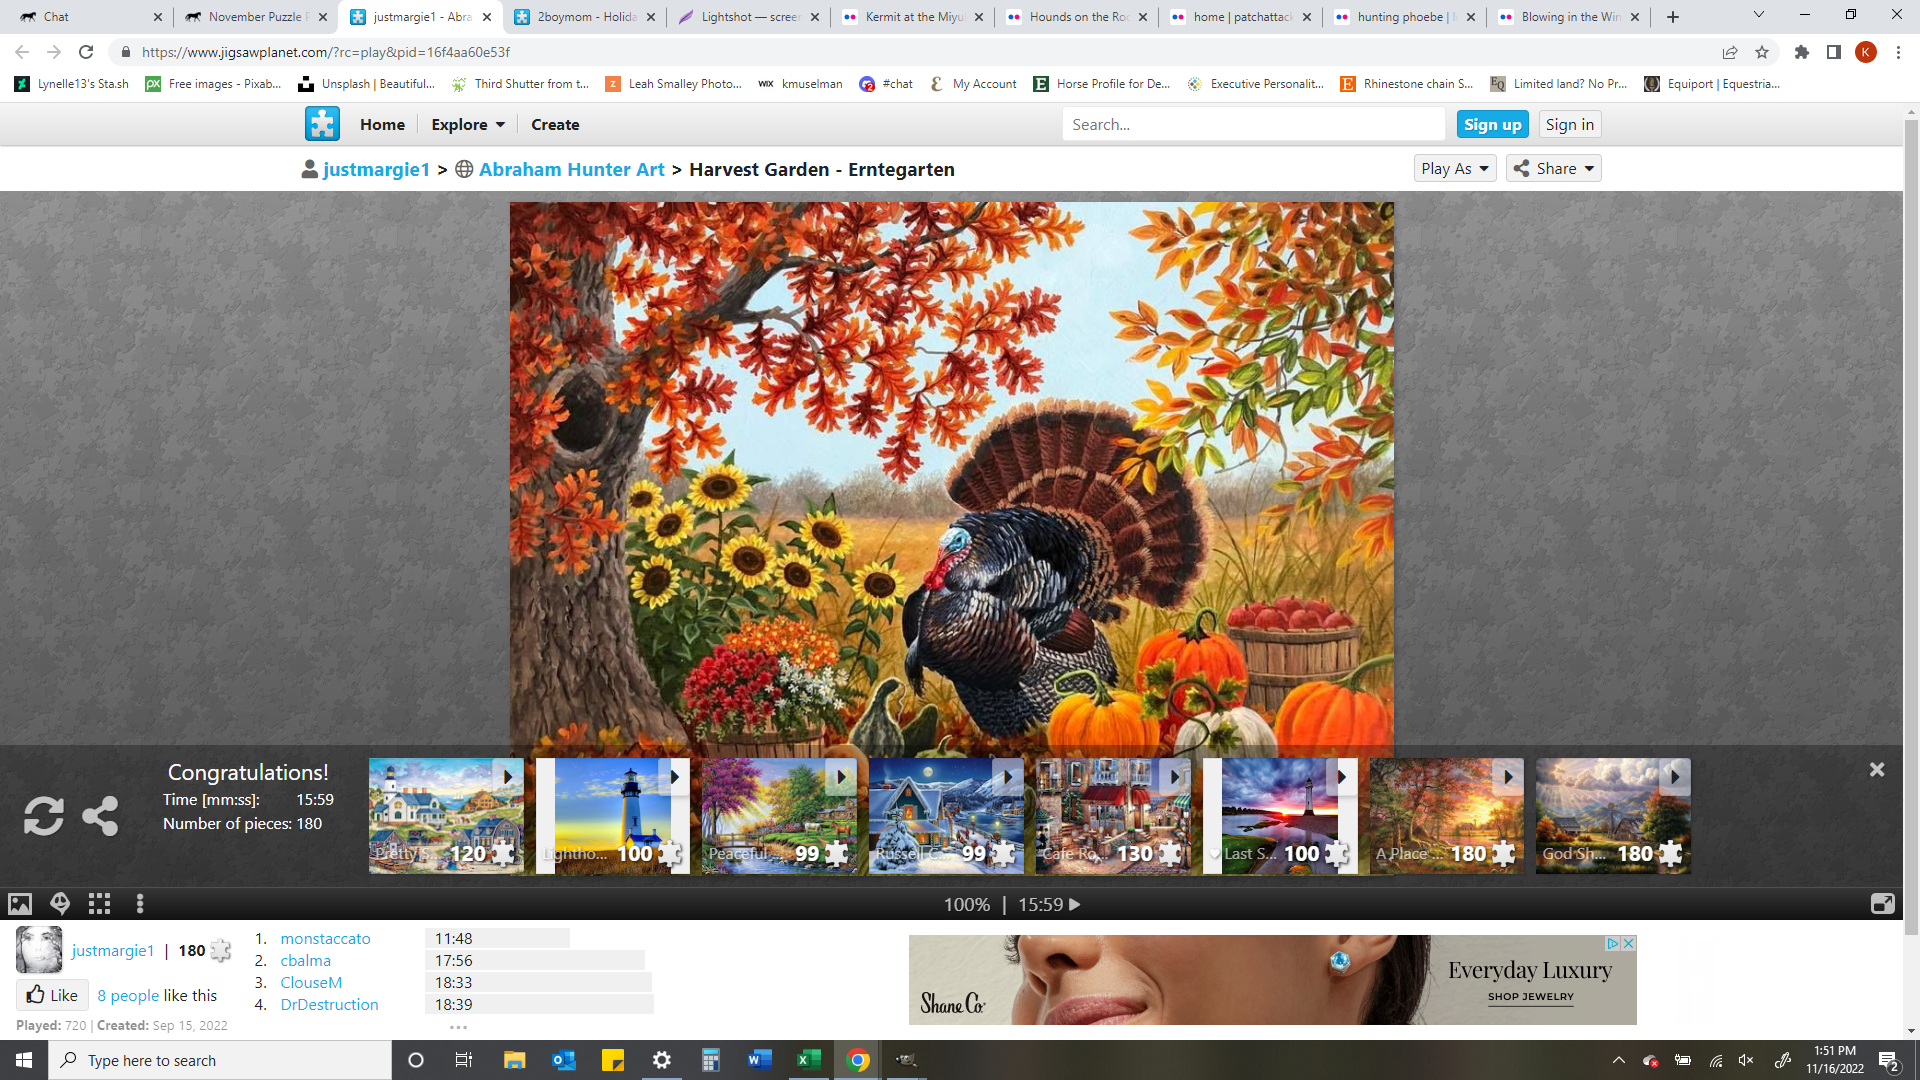Click the Explore dropdown menu
Viewport: 1920px width, 1080px height.
coord(468,124)
